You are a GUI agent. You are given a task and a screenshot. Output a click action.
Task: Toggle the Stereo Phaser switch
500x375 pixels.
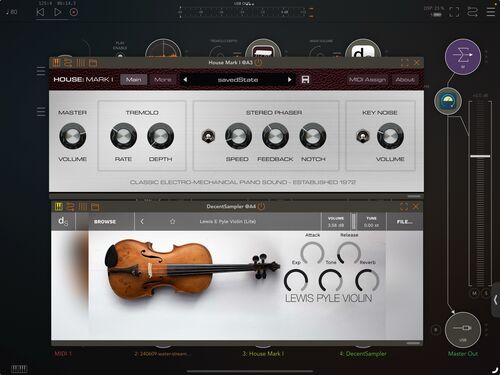click(x=208, y=136)
